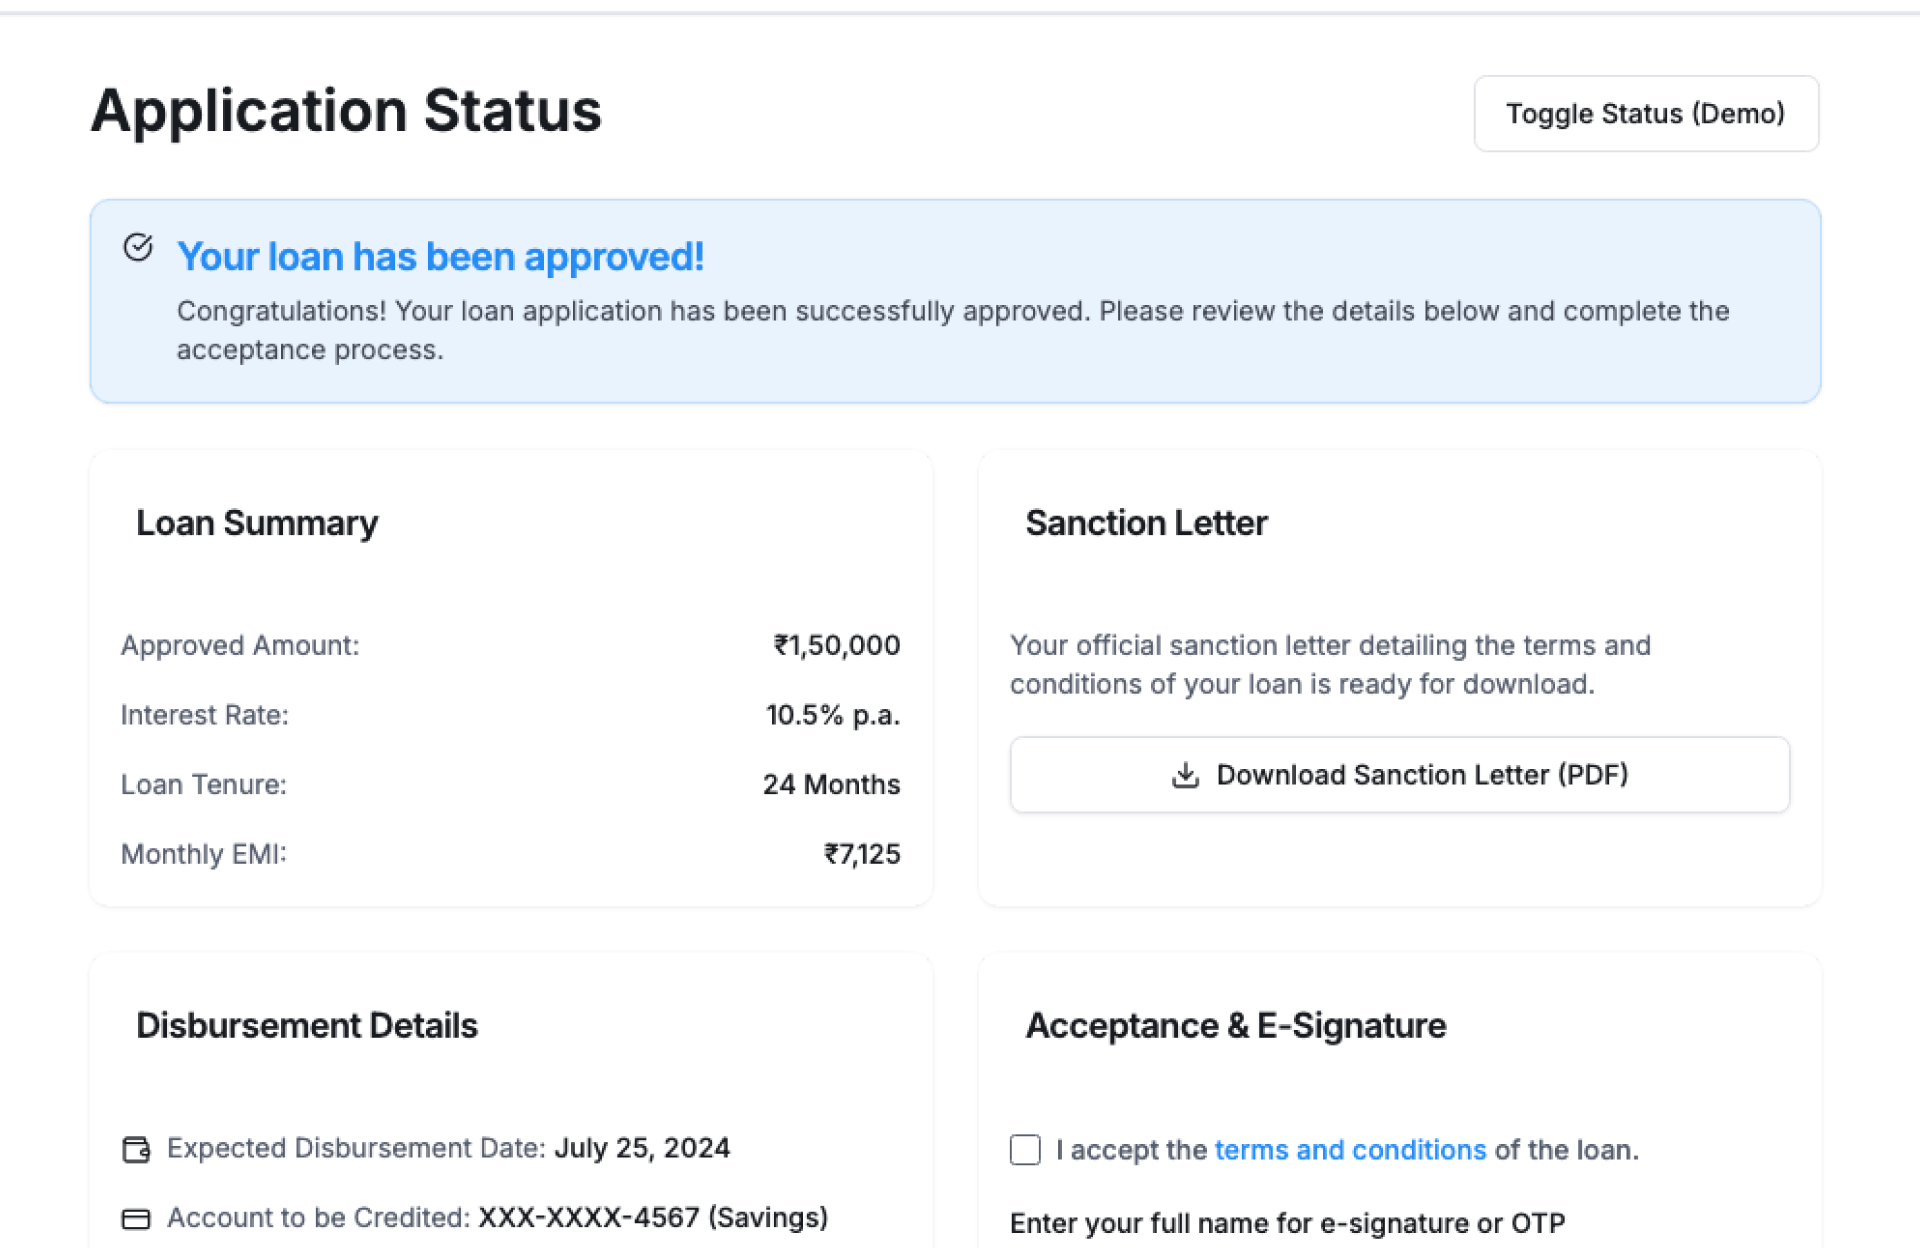Click the card icon beside Account to be Credited
The width and height of the screenshot is (1920, 1248).
click(136, 1219)
